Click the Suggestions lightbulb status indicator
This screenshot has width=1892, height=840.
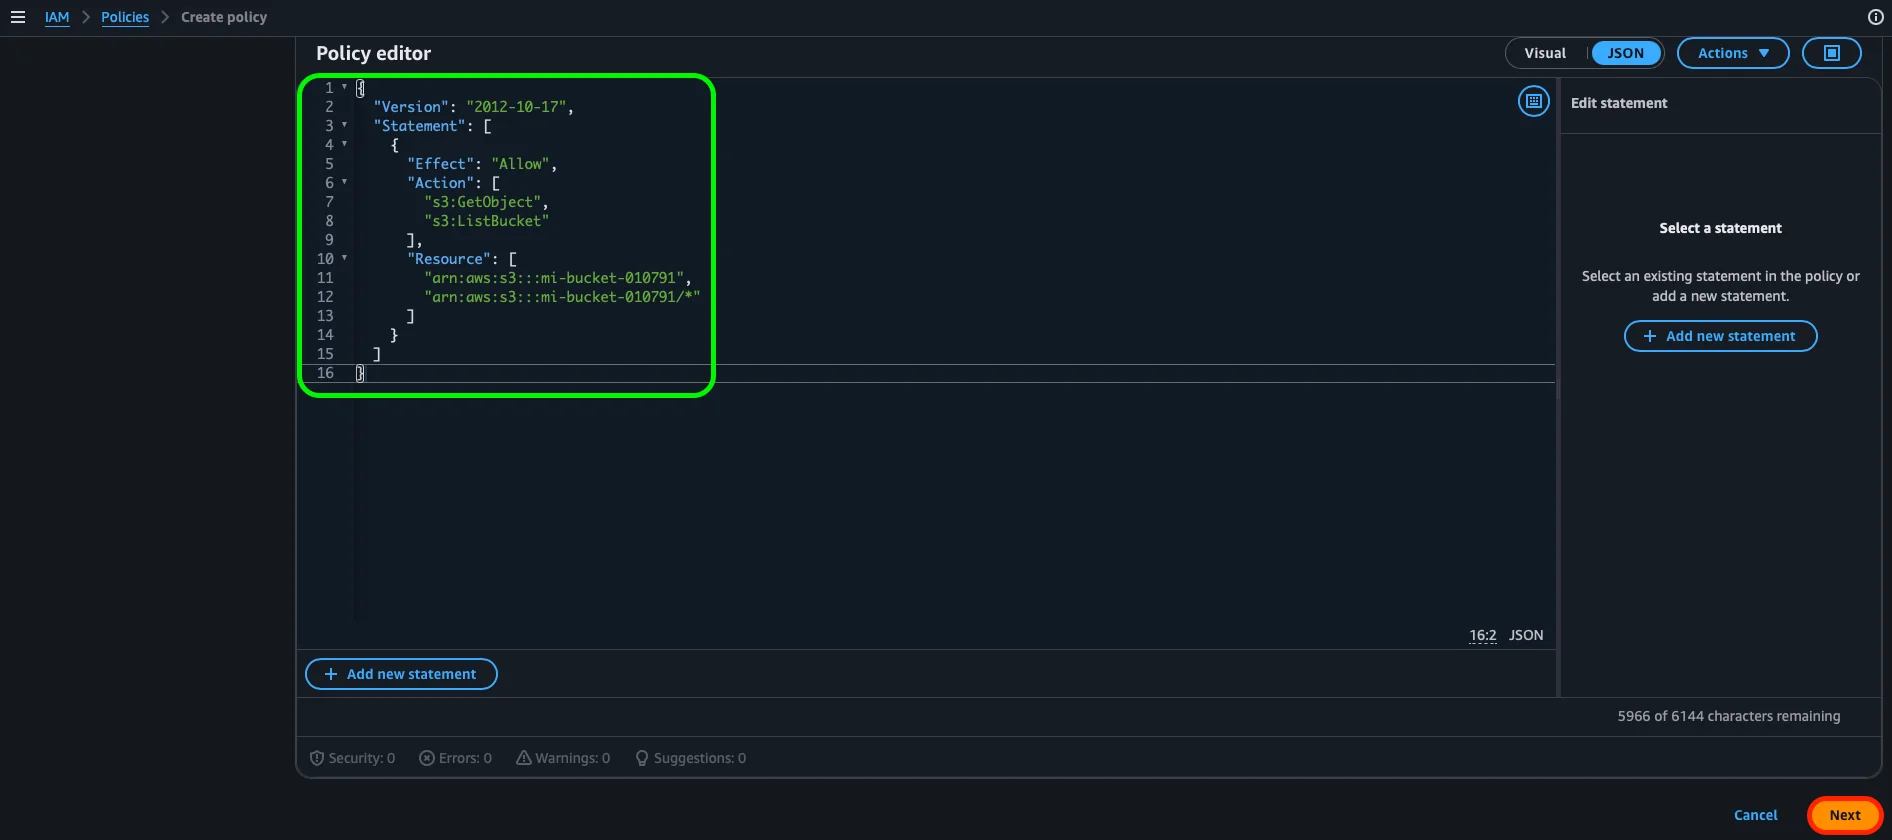691,758
